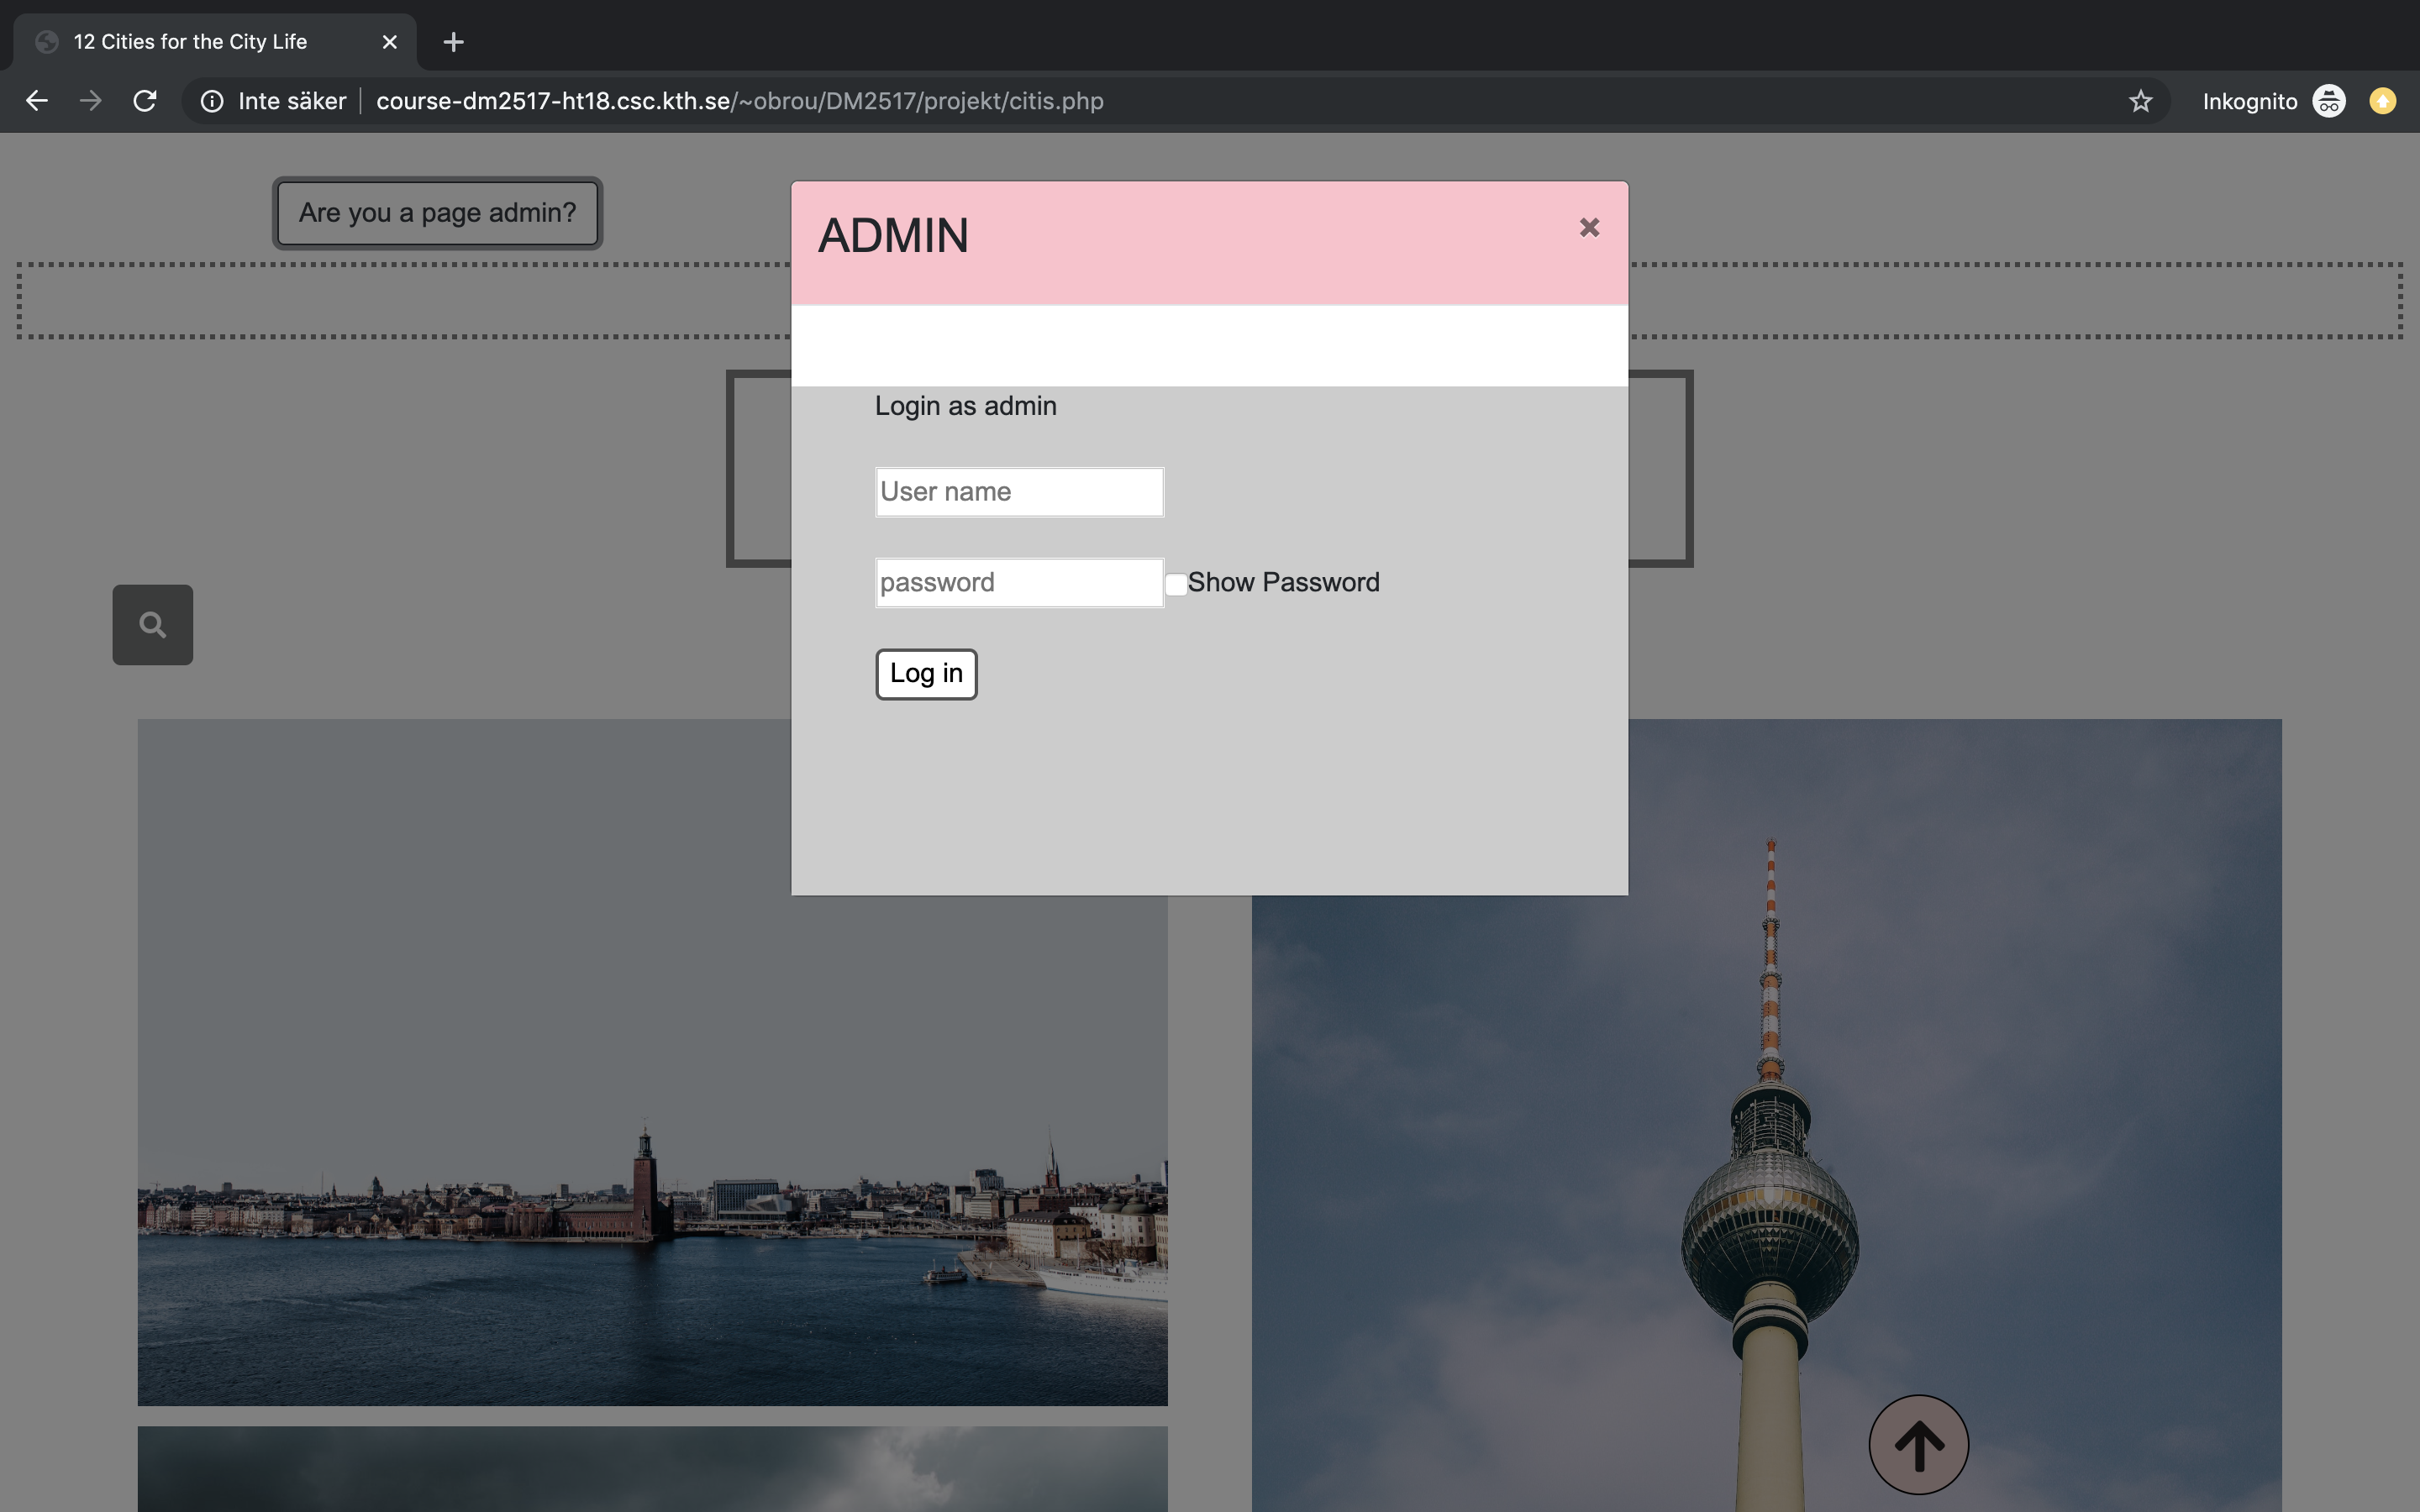Image resolution: width=2420 pixels, height=1512 pixels.
Task: Enable the Show Password checkbox
Action: (1176, 584)
